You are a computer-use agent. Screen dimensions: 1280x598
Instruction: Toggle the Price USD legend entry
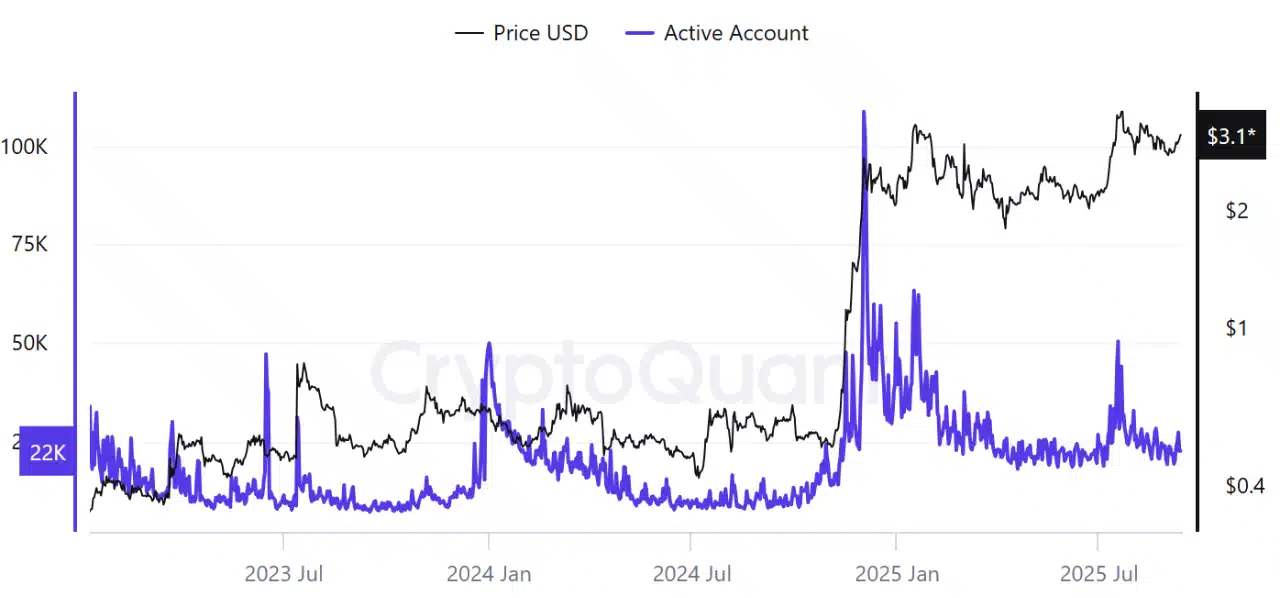tap(540, 33)
